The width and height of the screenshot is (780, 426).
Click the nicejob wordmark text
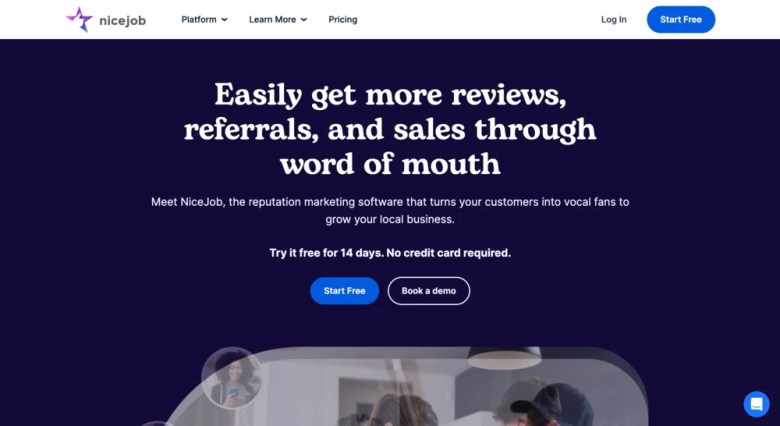click(122, 21)
